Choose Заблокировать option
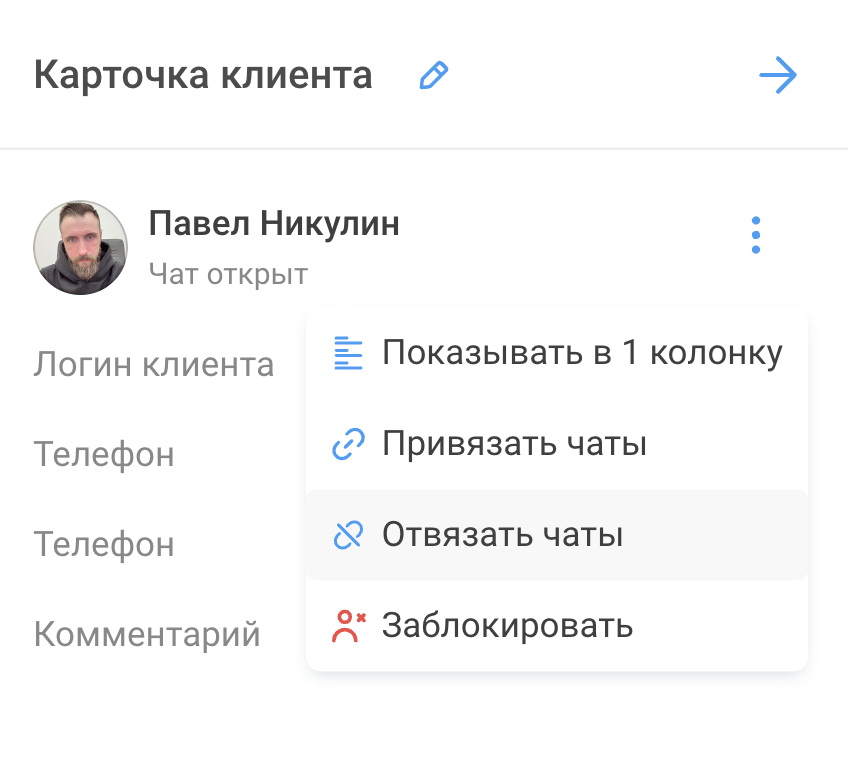 point(557,626)
